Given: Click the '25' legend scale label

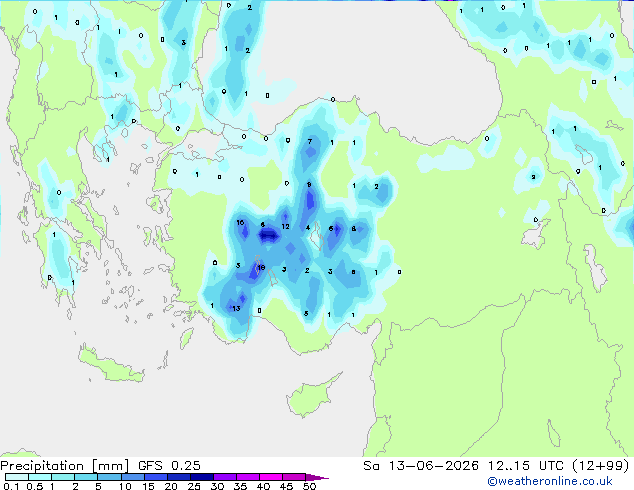Looking at the screenshot, I should [x=194, y=486].
